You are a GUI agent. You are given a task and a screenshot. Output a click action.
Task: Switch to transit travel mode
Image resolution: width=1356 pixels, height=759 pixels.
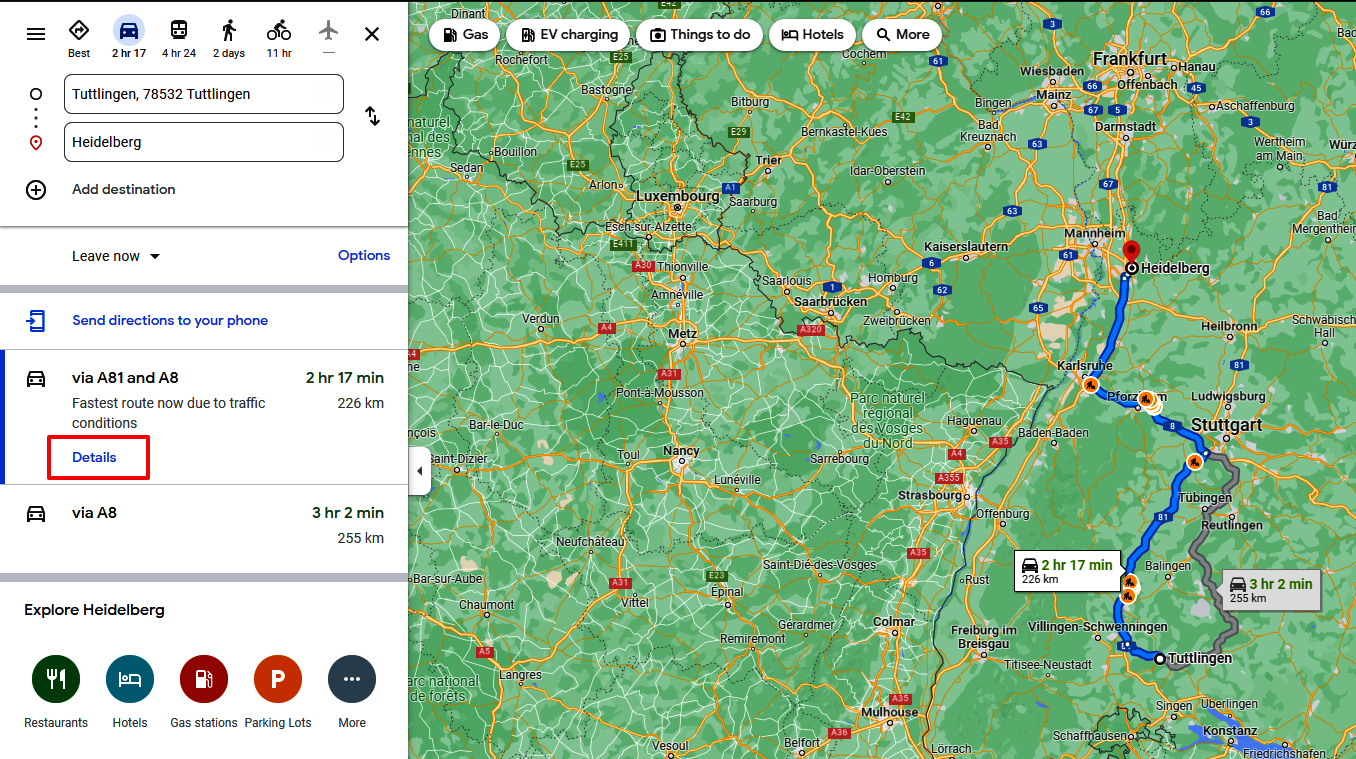(x=179, y=31)
